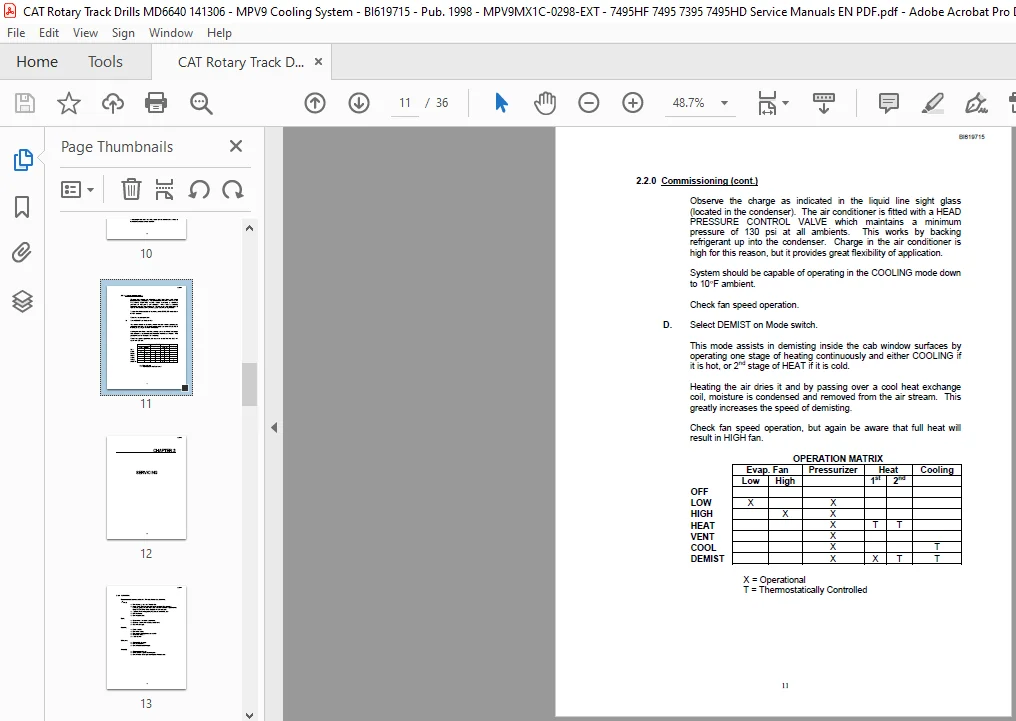Image resolution: width=1016 pixels, height=721 pixels.
Task: Select page 12 thumbnail
Action: coord(146,487)
